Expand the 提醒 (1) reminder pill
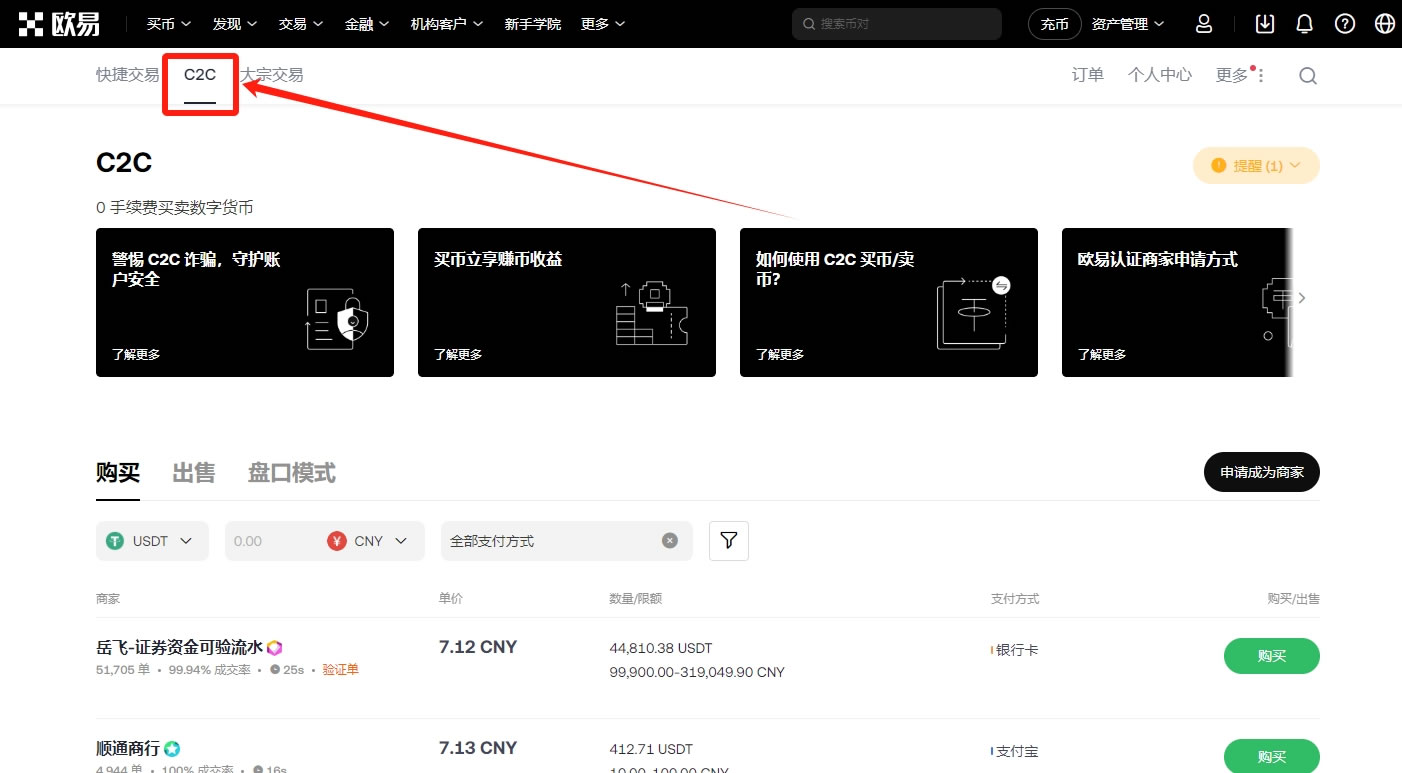Image resolution: width=1402 pixels, height=773 pixels. [1256, 166]
